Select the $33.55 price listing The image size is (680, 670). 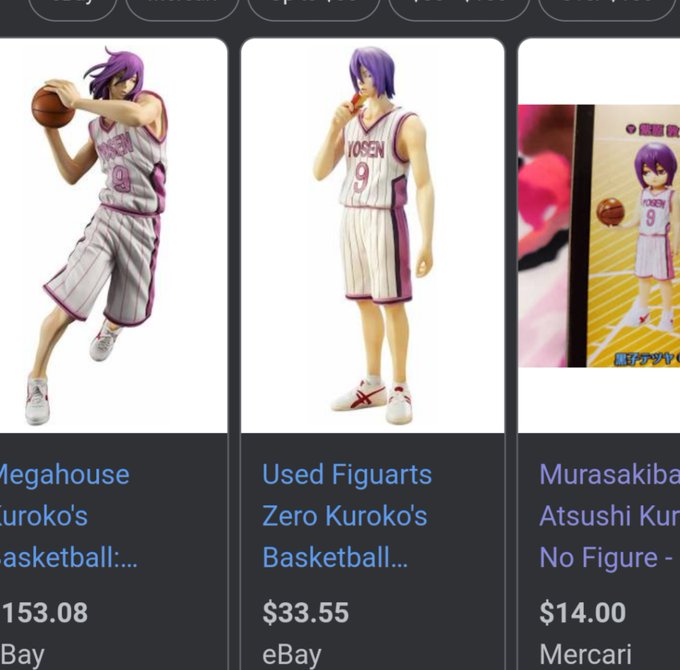pos(305,612)
